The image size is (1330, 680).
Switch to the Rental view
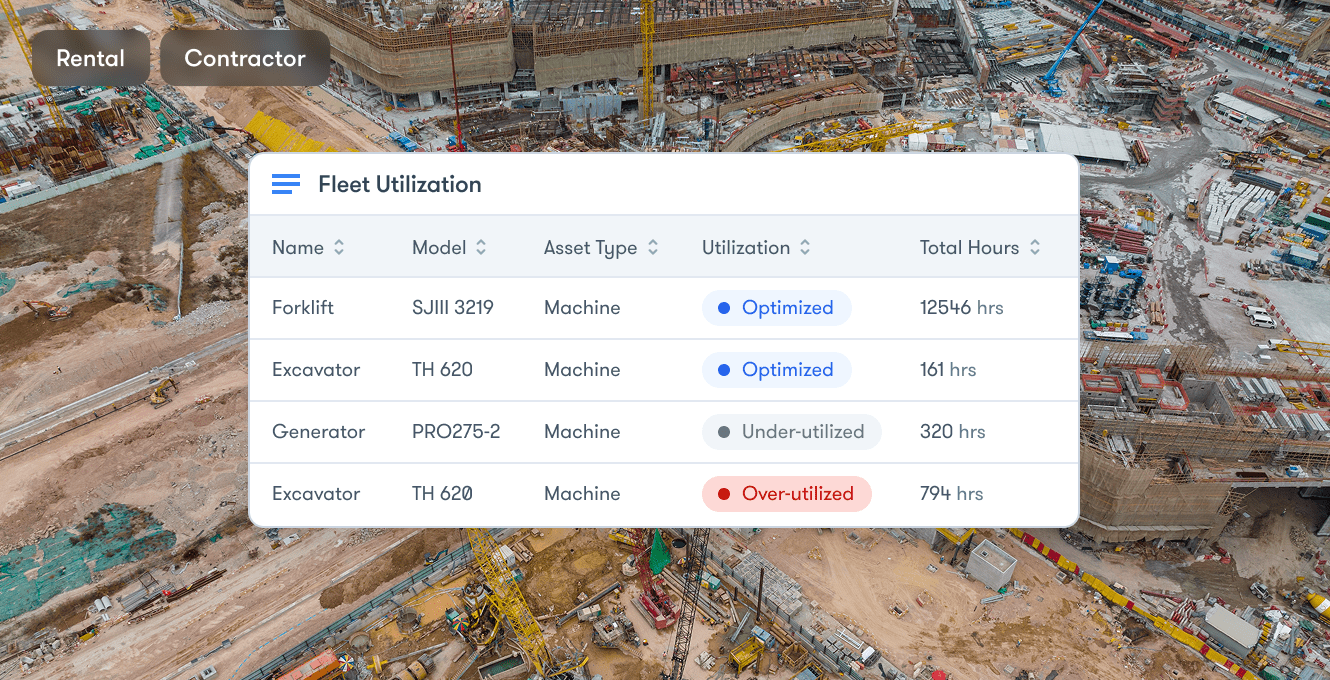click(90, 58)
